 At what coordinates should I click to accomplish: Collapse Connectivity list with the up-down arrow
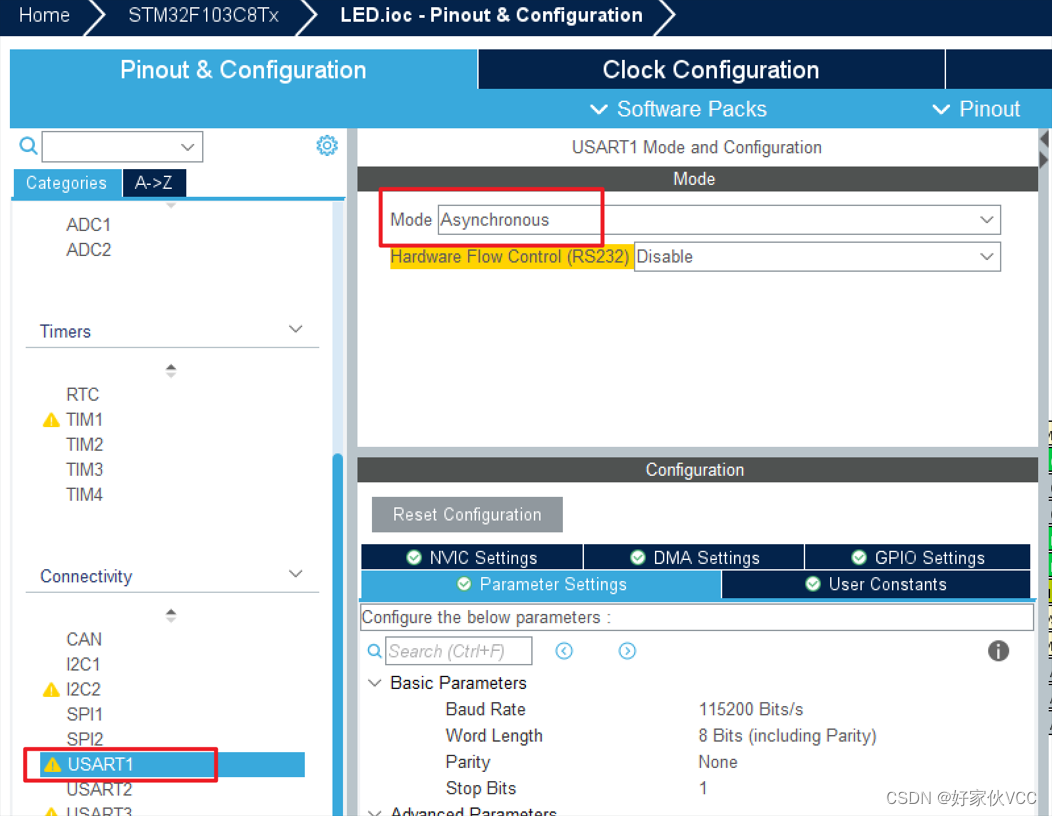pyautogui.click(x=171, y=615)
